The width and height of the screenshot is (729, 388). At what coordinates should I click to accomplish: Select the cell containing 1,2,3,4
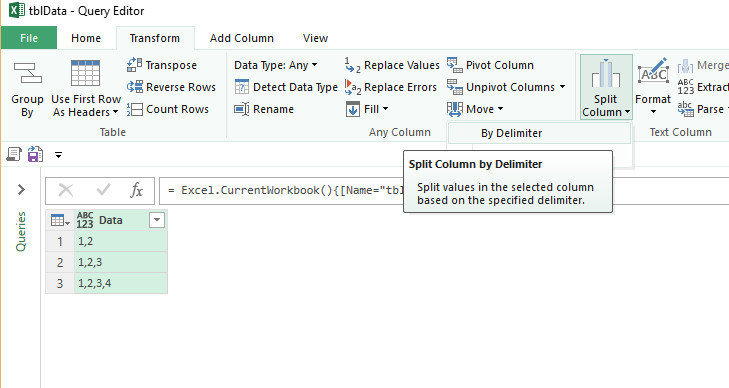point(120,283)
